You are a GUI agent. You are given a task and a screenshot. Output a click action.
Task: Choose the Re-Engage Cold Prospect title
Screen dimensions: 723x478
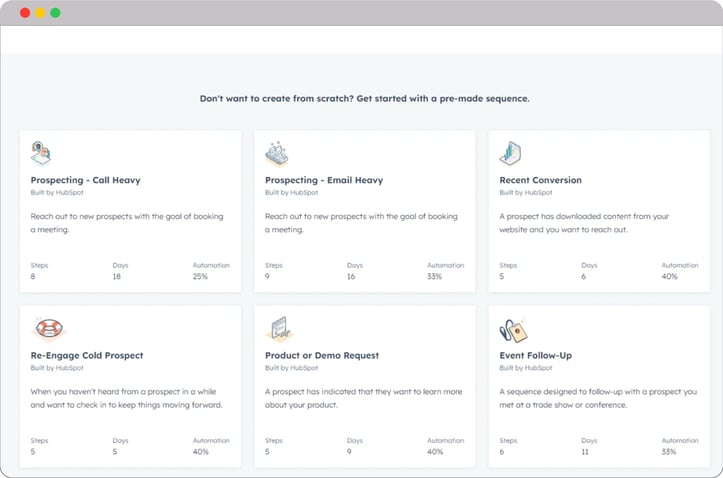pyautogui.click(x=87, y=355)
